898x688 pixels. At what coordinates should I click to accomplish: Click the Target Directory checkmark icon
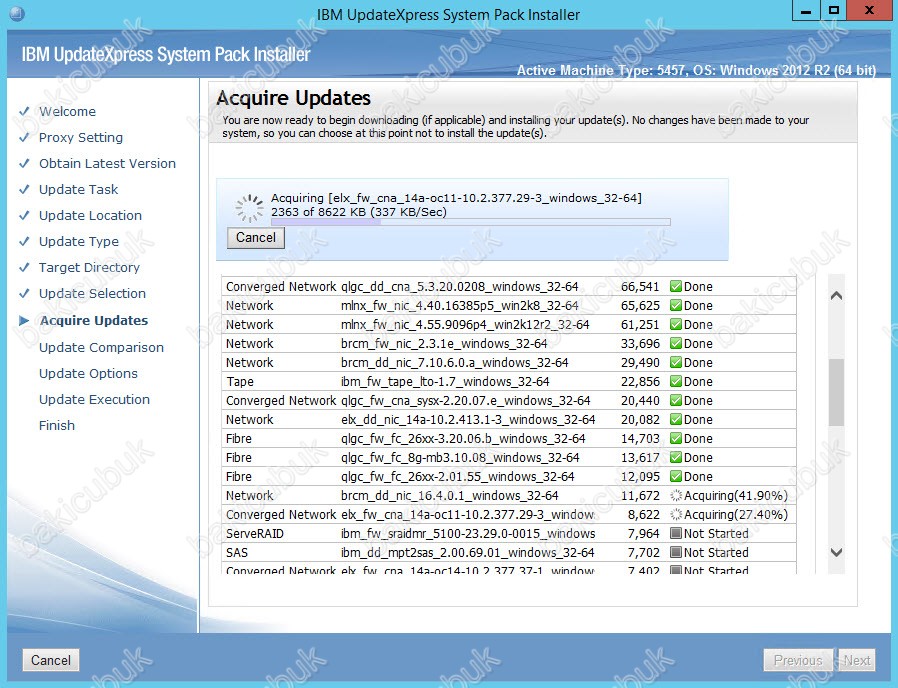(x=24, y=268)
